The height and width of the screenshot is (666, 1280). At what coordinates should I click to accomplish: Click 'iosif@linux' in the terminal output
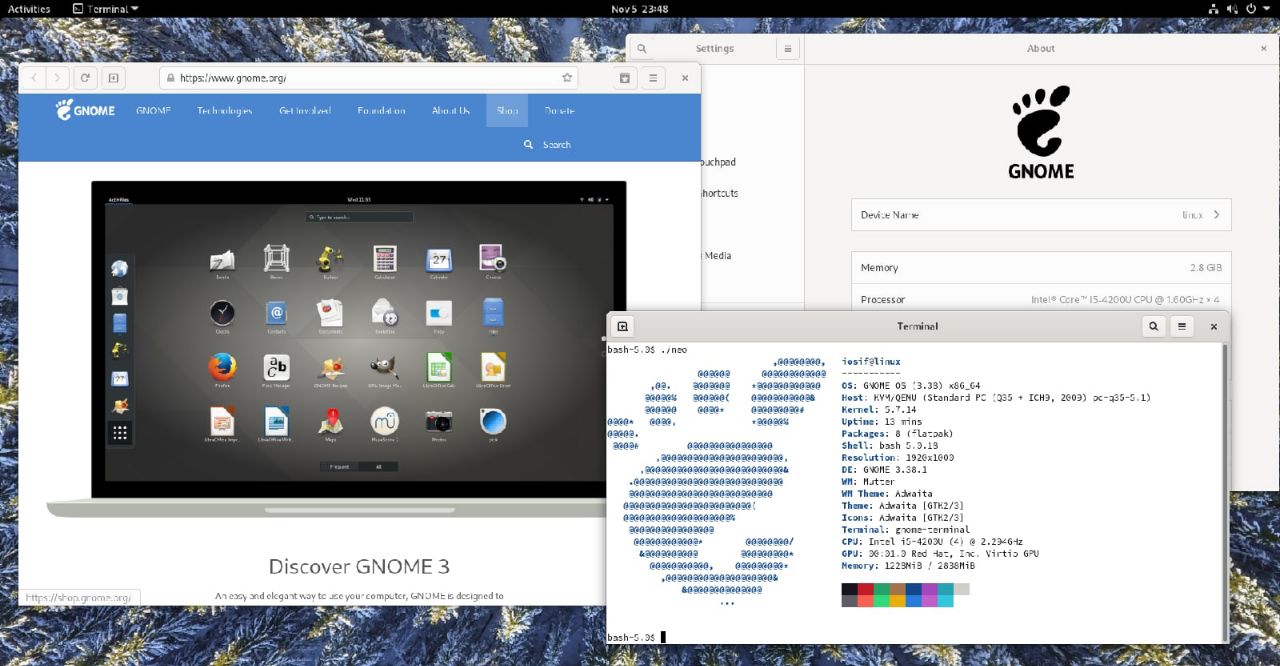871,362
